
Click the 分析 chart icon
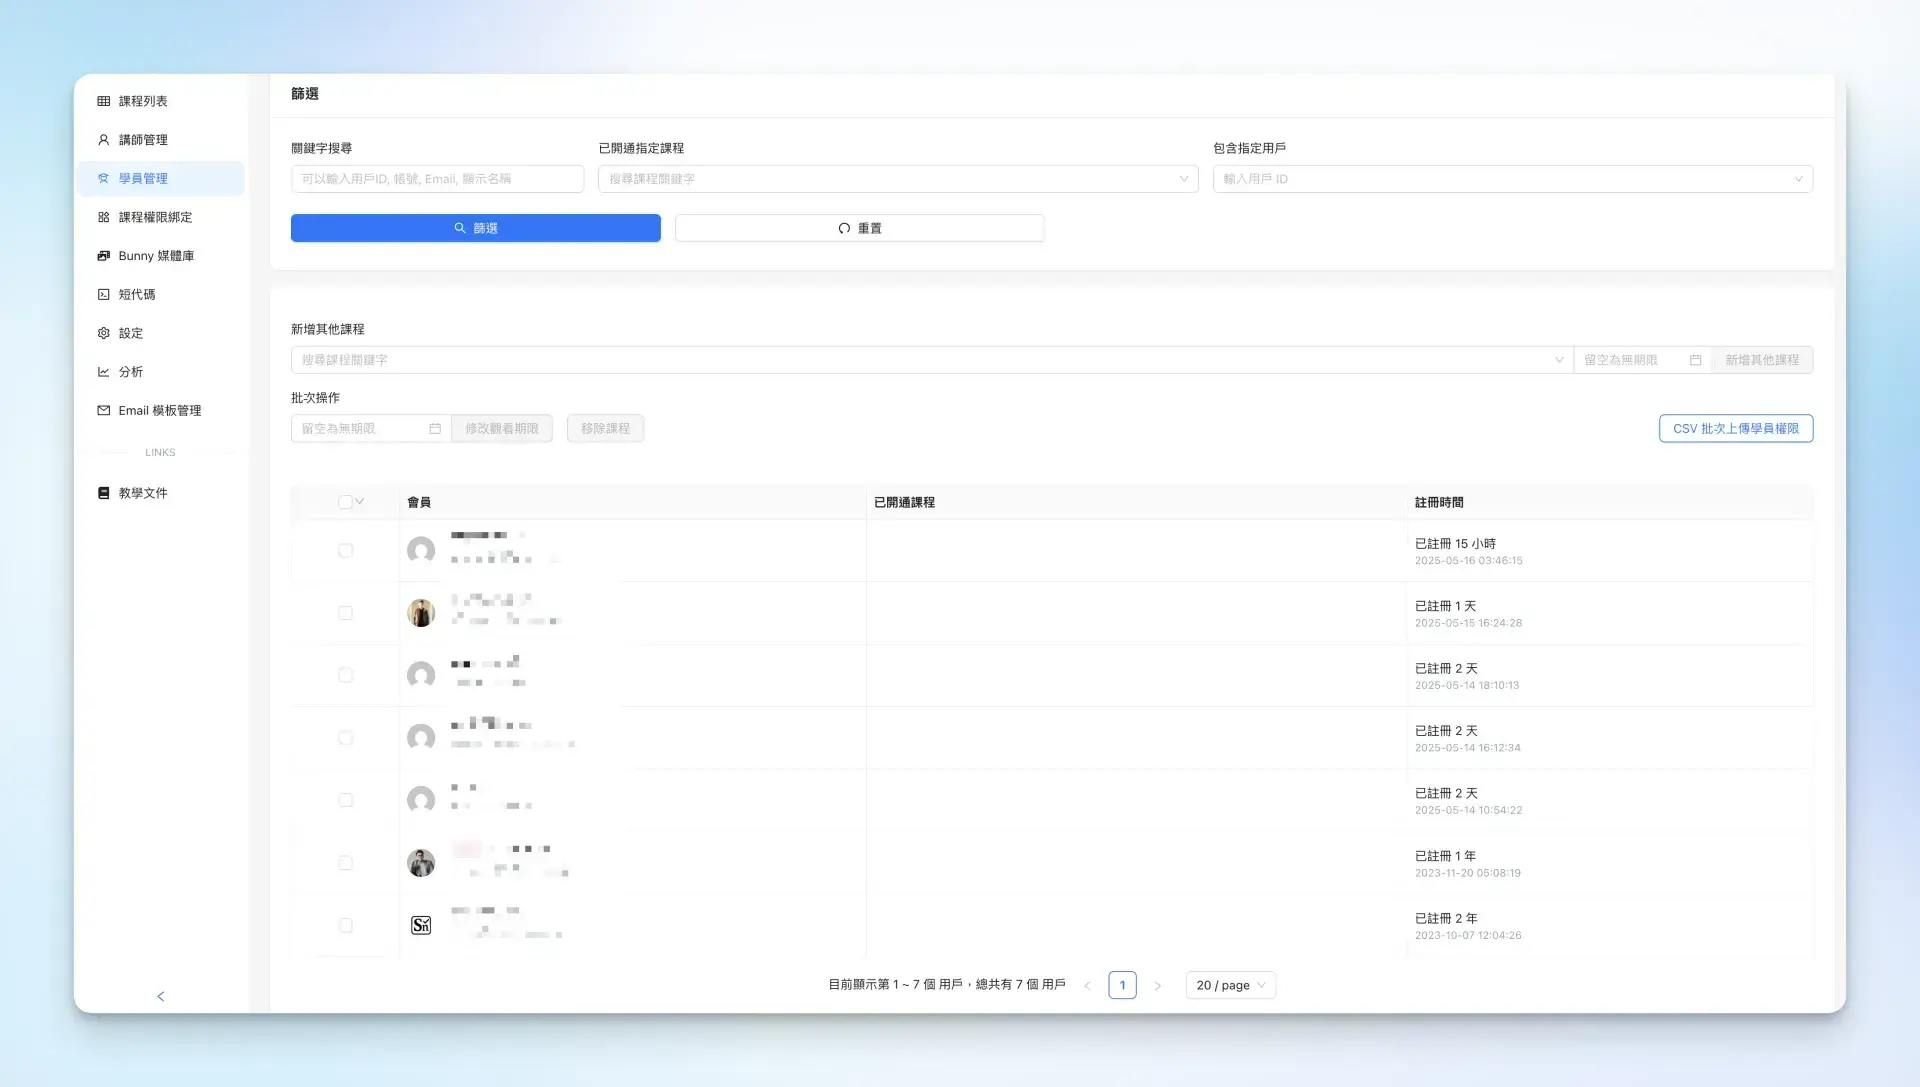pyautogui.click(x=103, y=372)
